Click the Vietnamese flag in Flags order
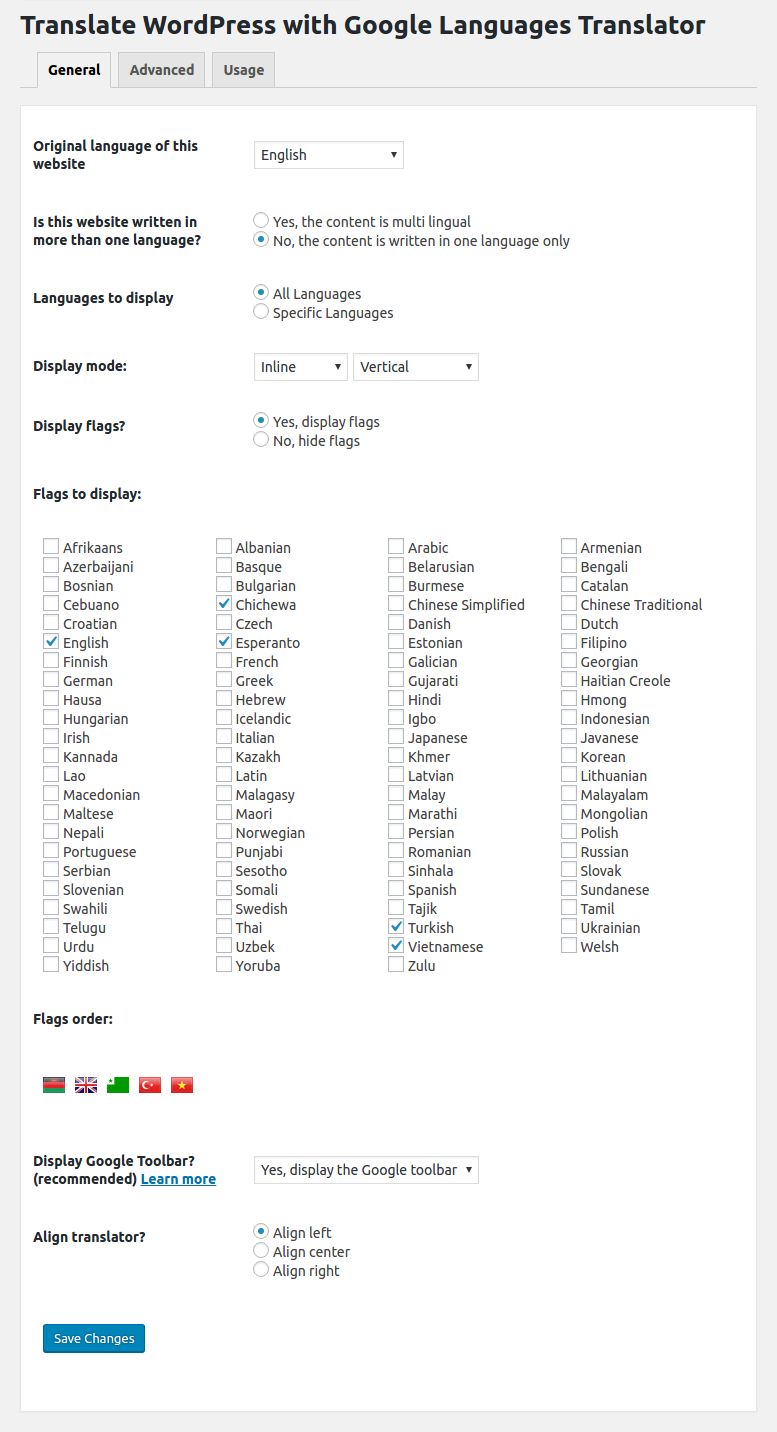This screenshot has height=1432, width=777. click(x=182, y=1085)
